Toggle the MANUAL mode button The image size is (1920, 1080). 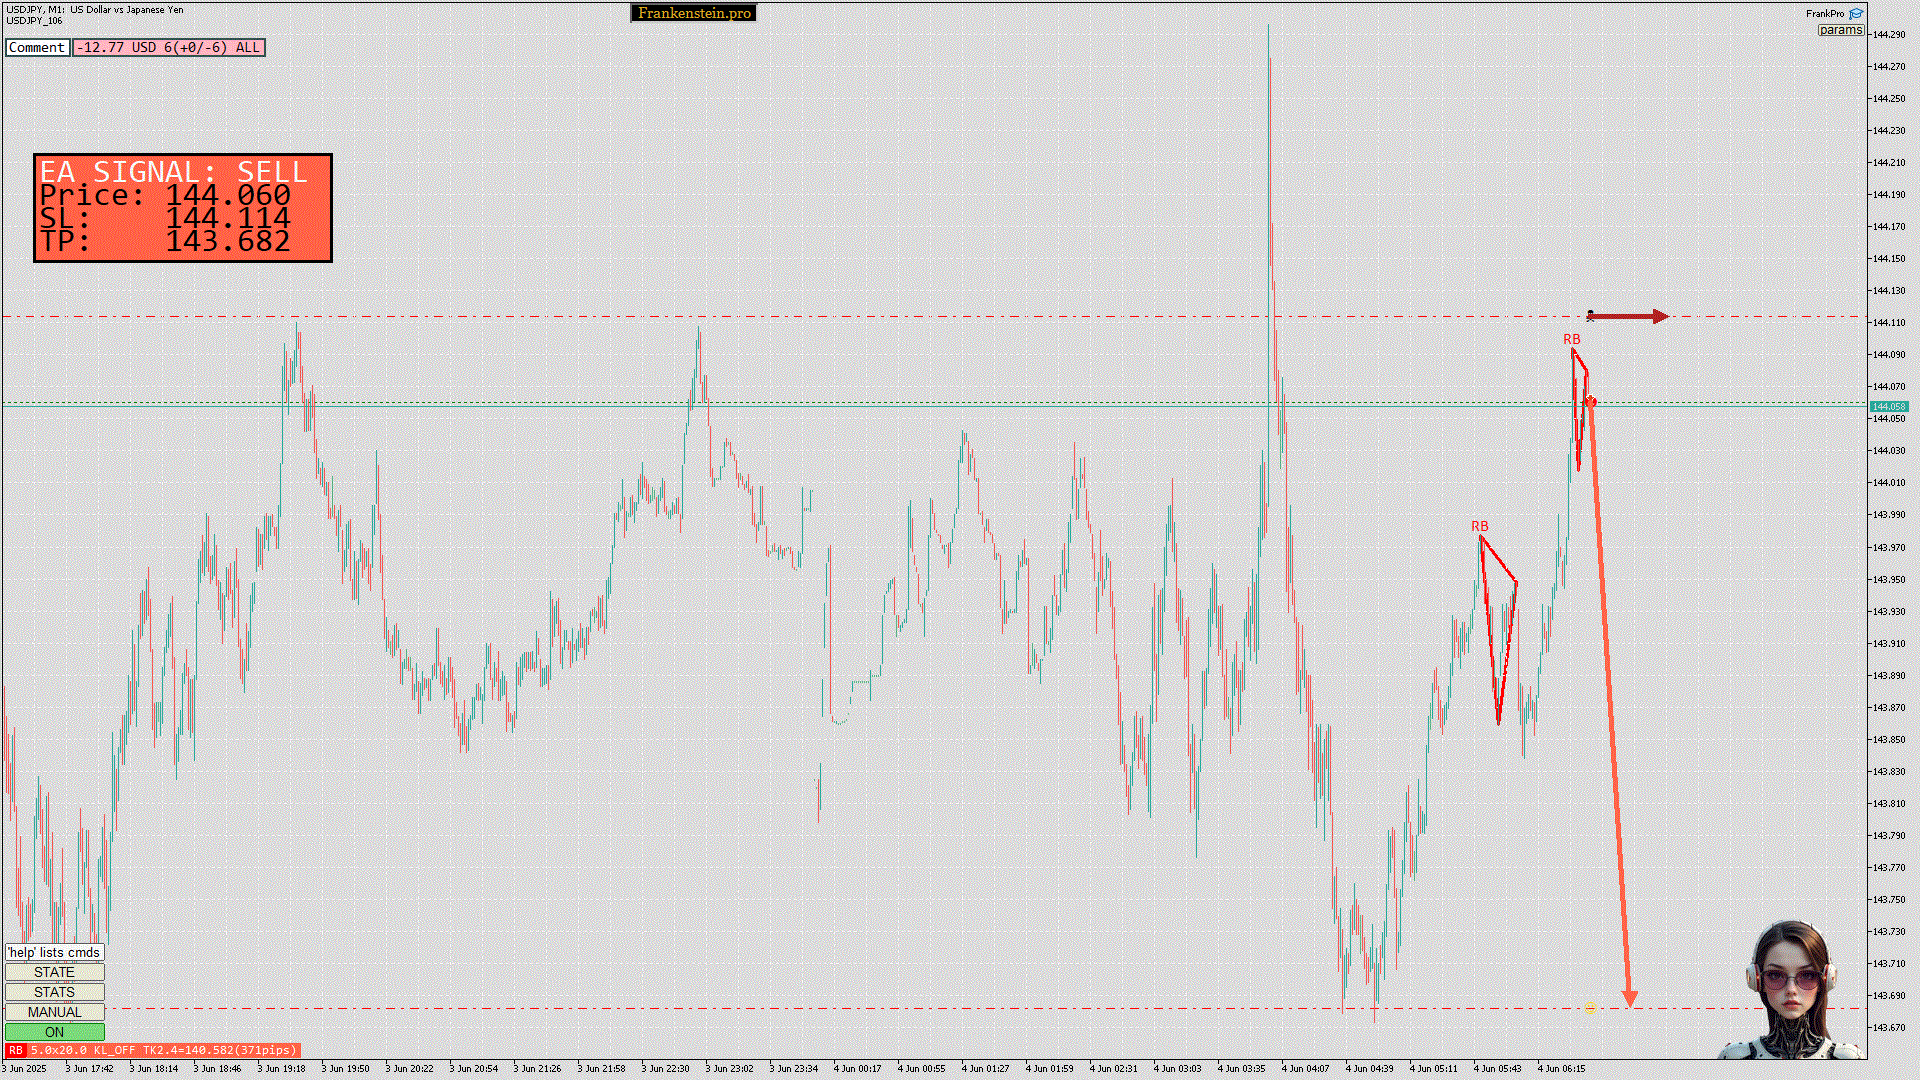coord(54,1012)
